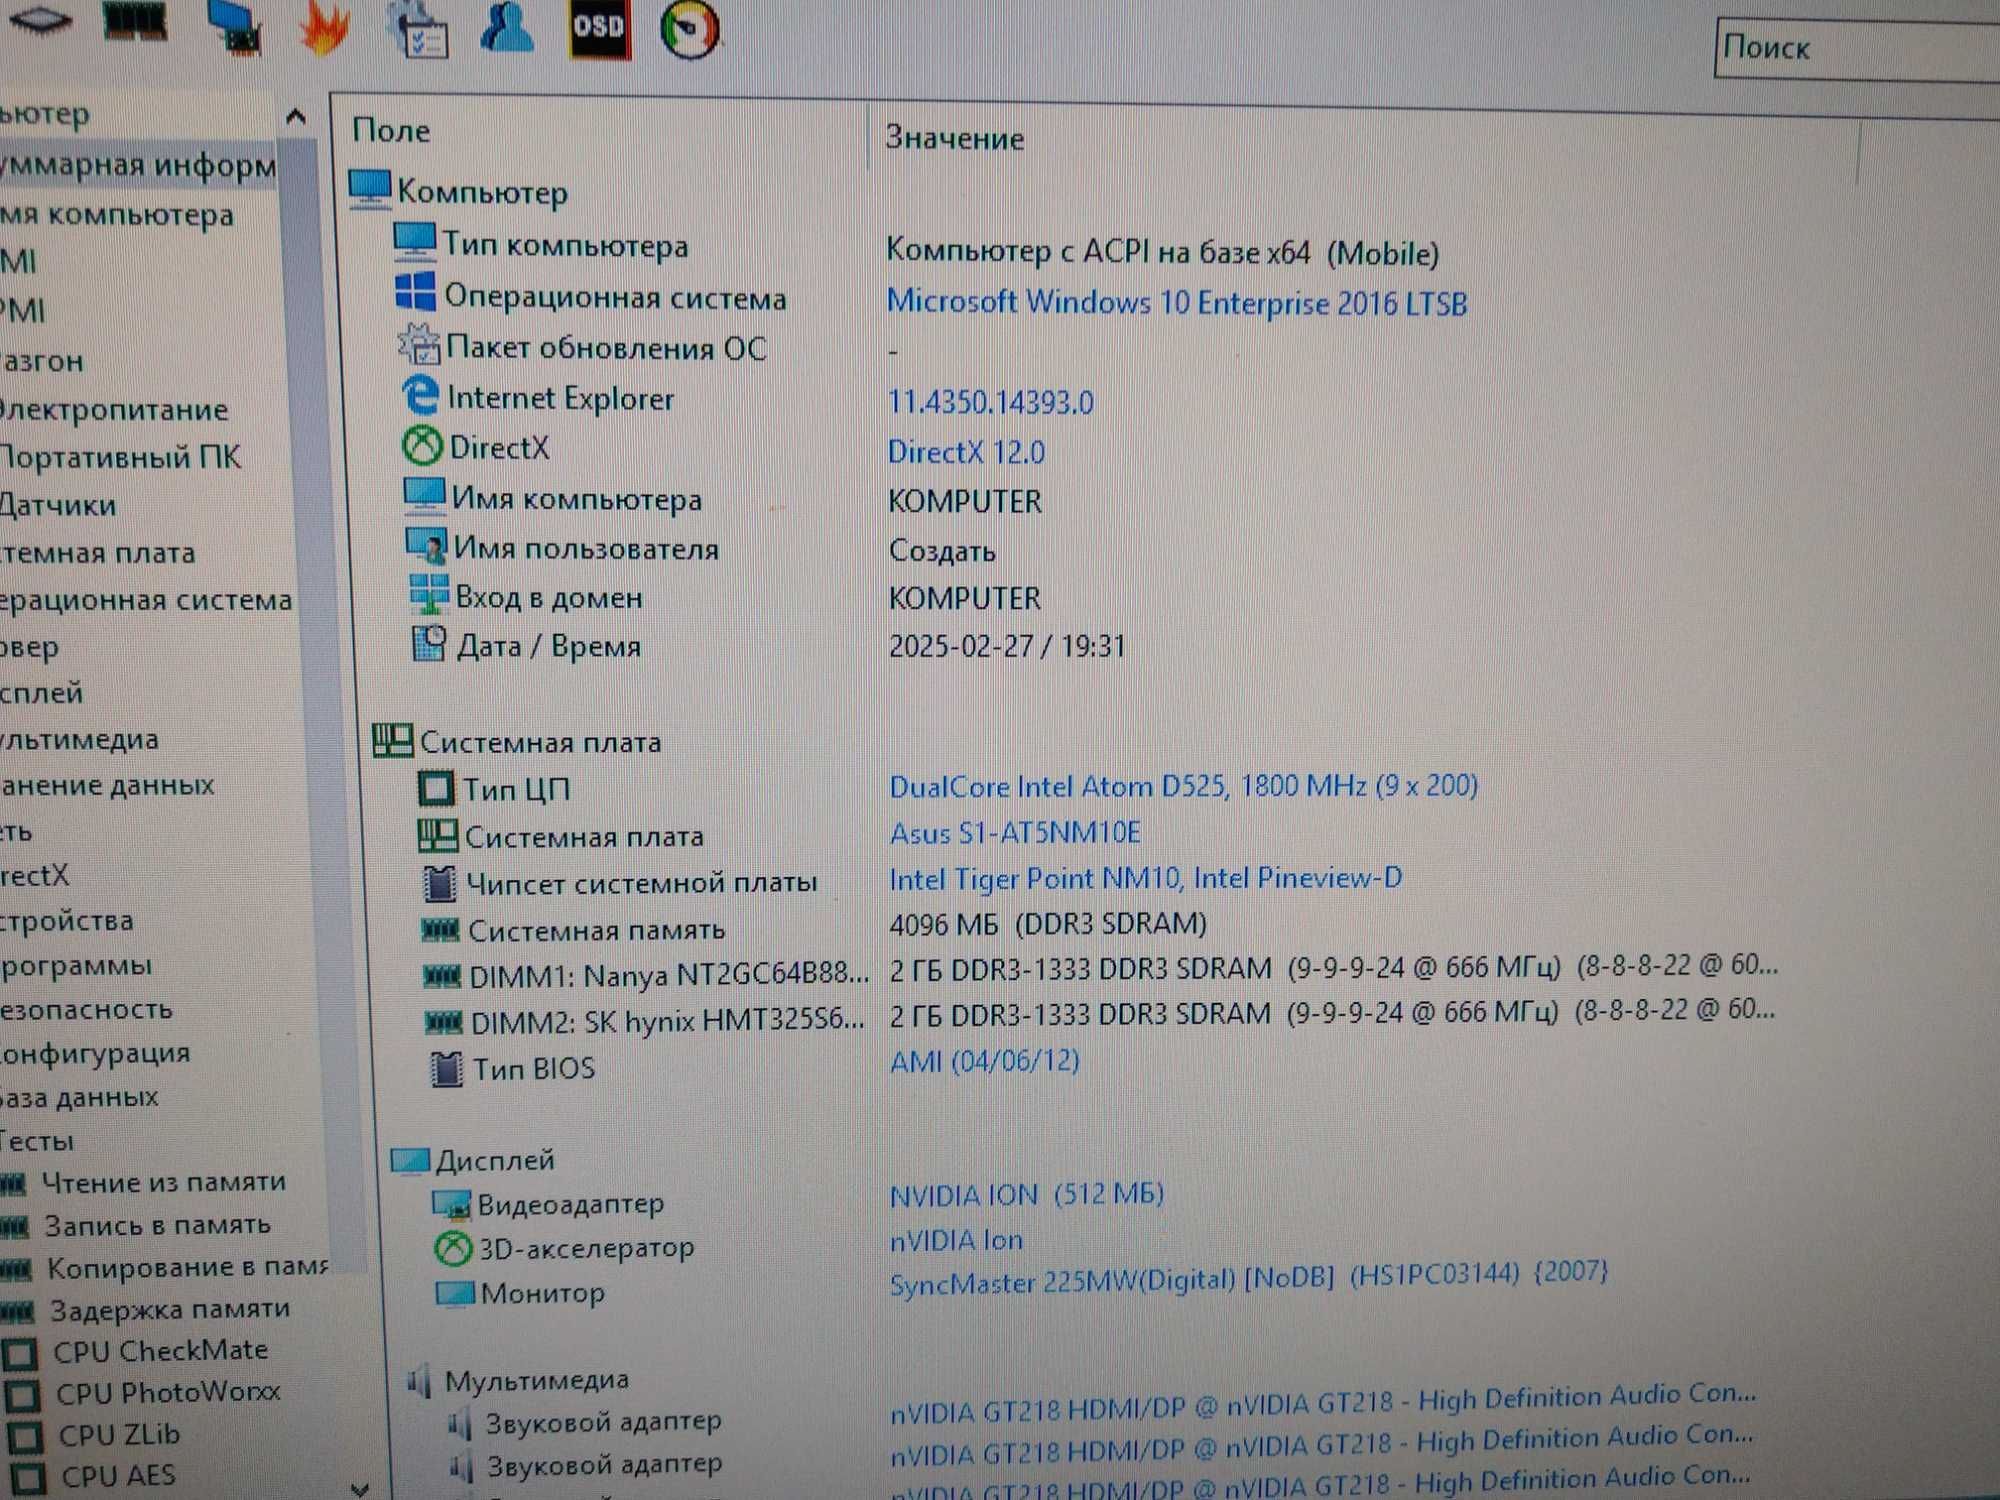Open the system stability test flame icon
The image size is (2000, 1500).
pos(325,27)
